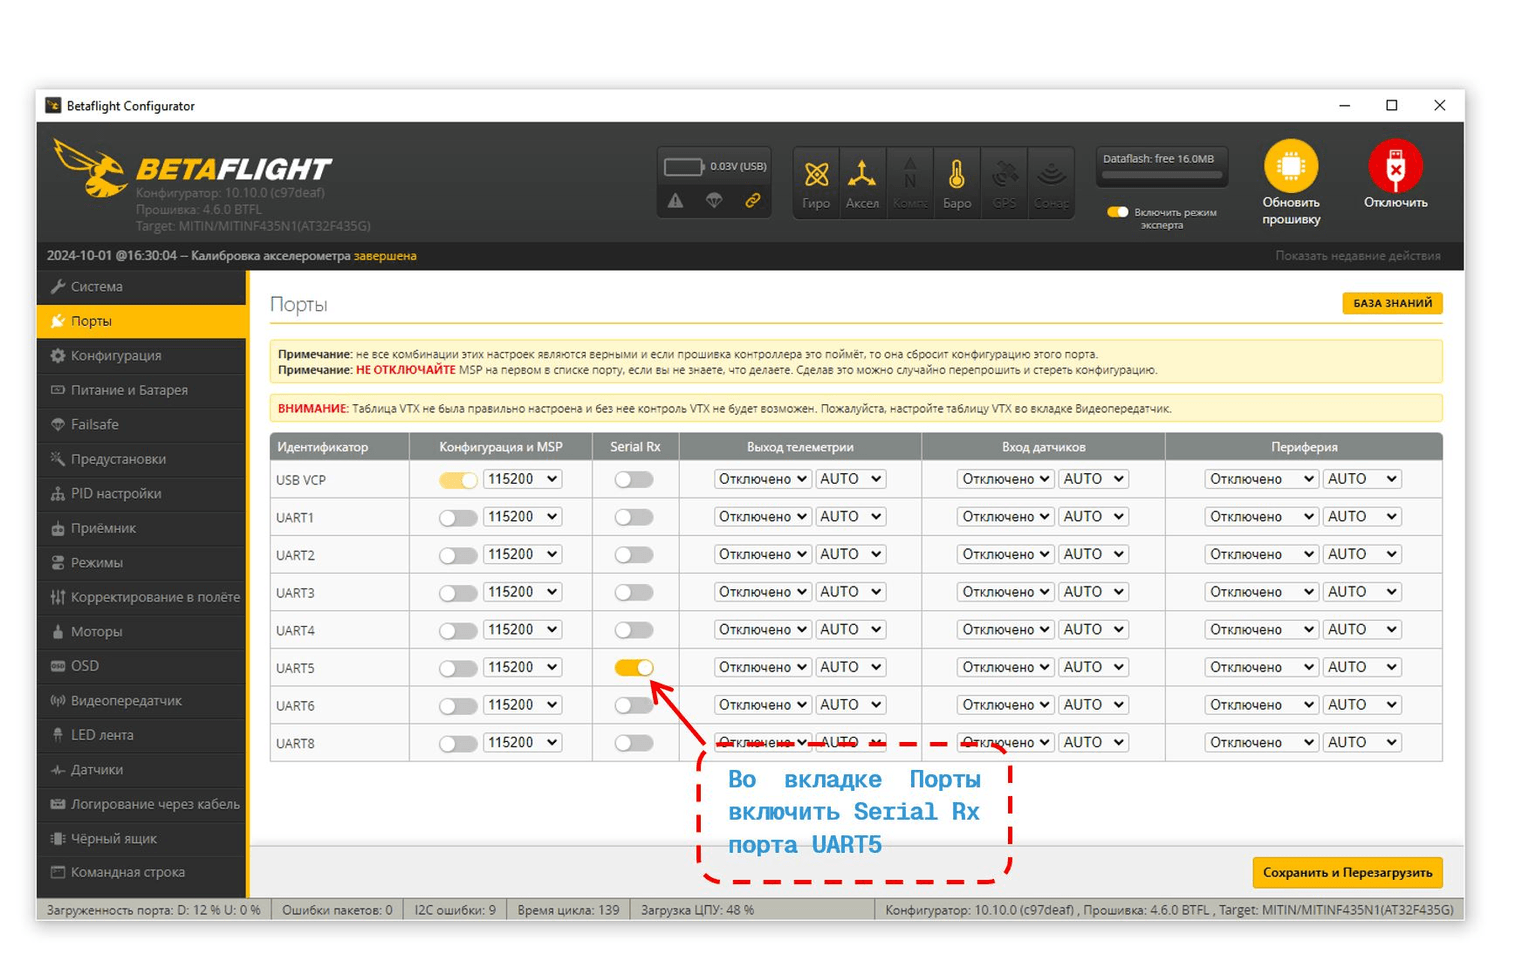Click the Disconnect USB icon
The image size is (1536, 956).
(x=1395, y=166)
